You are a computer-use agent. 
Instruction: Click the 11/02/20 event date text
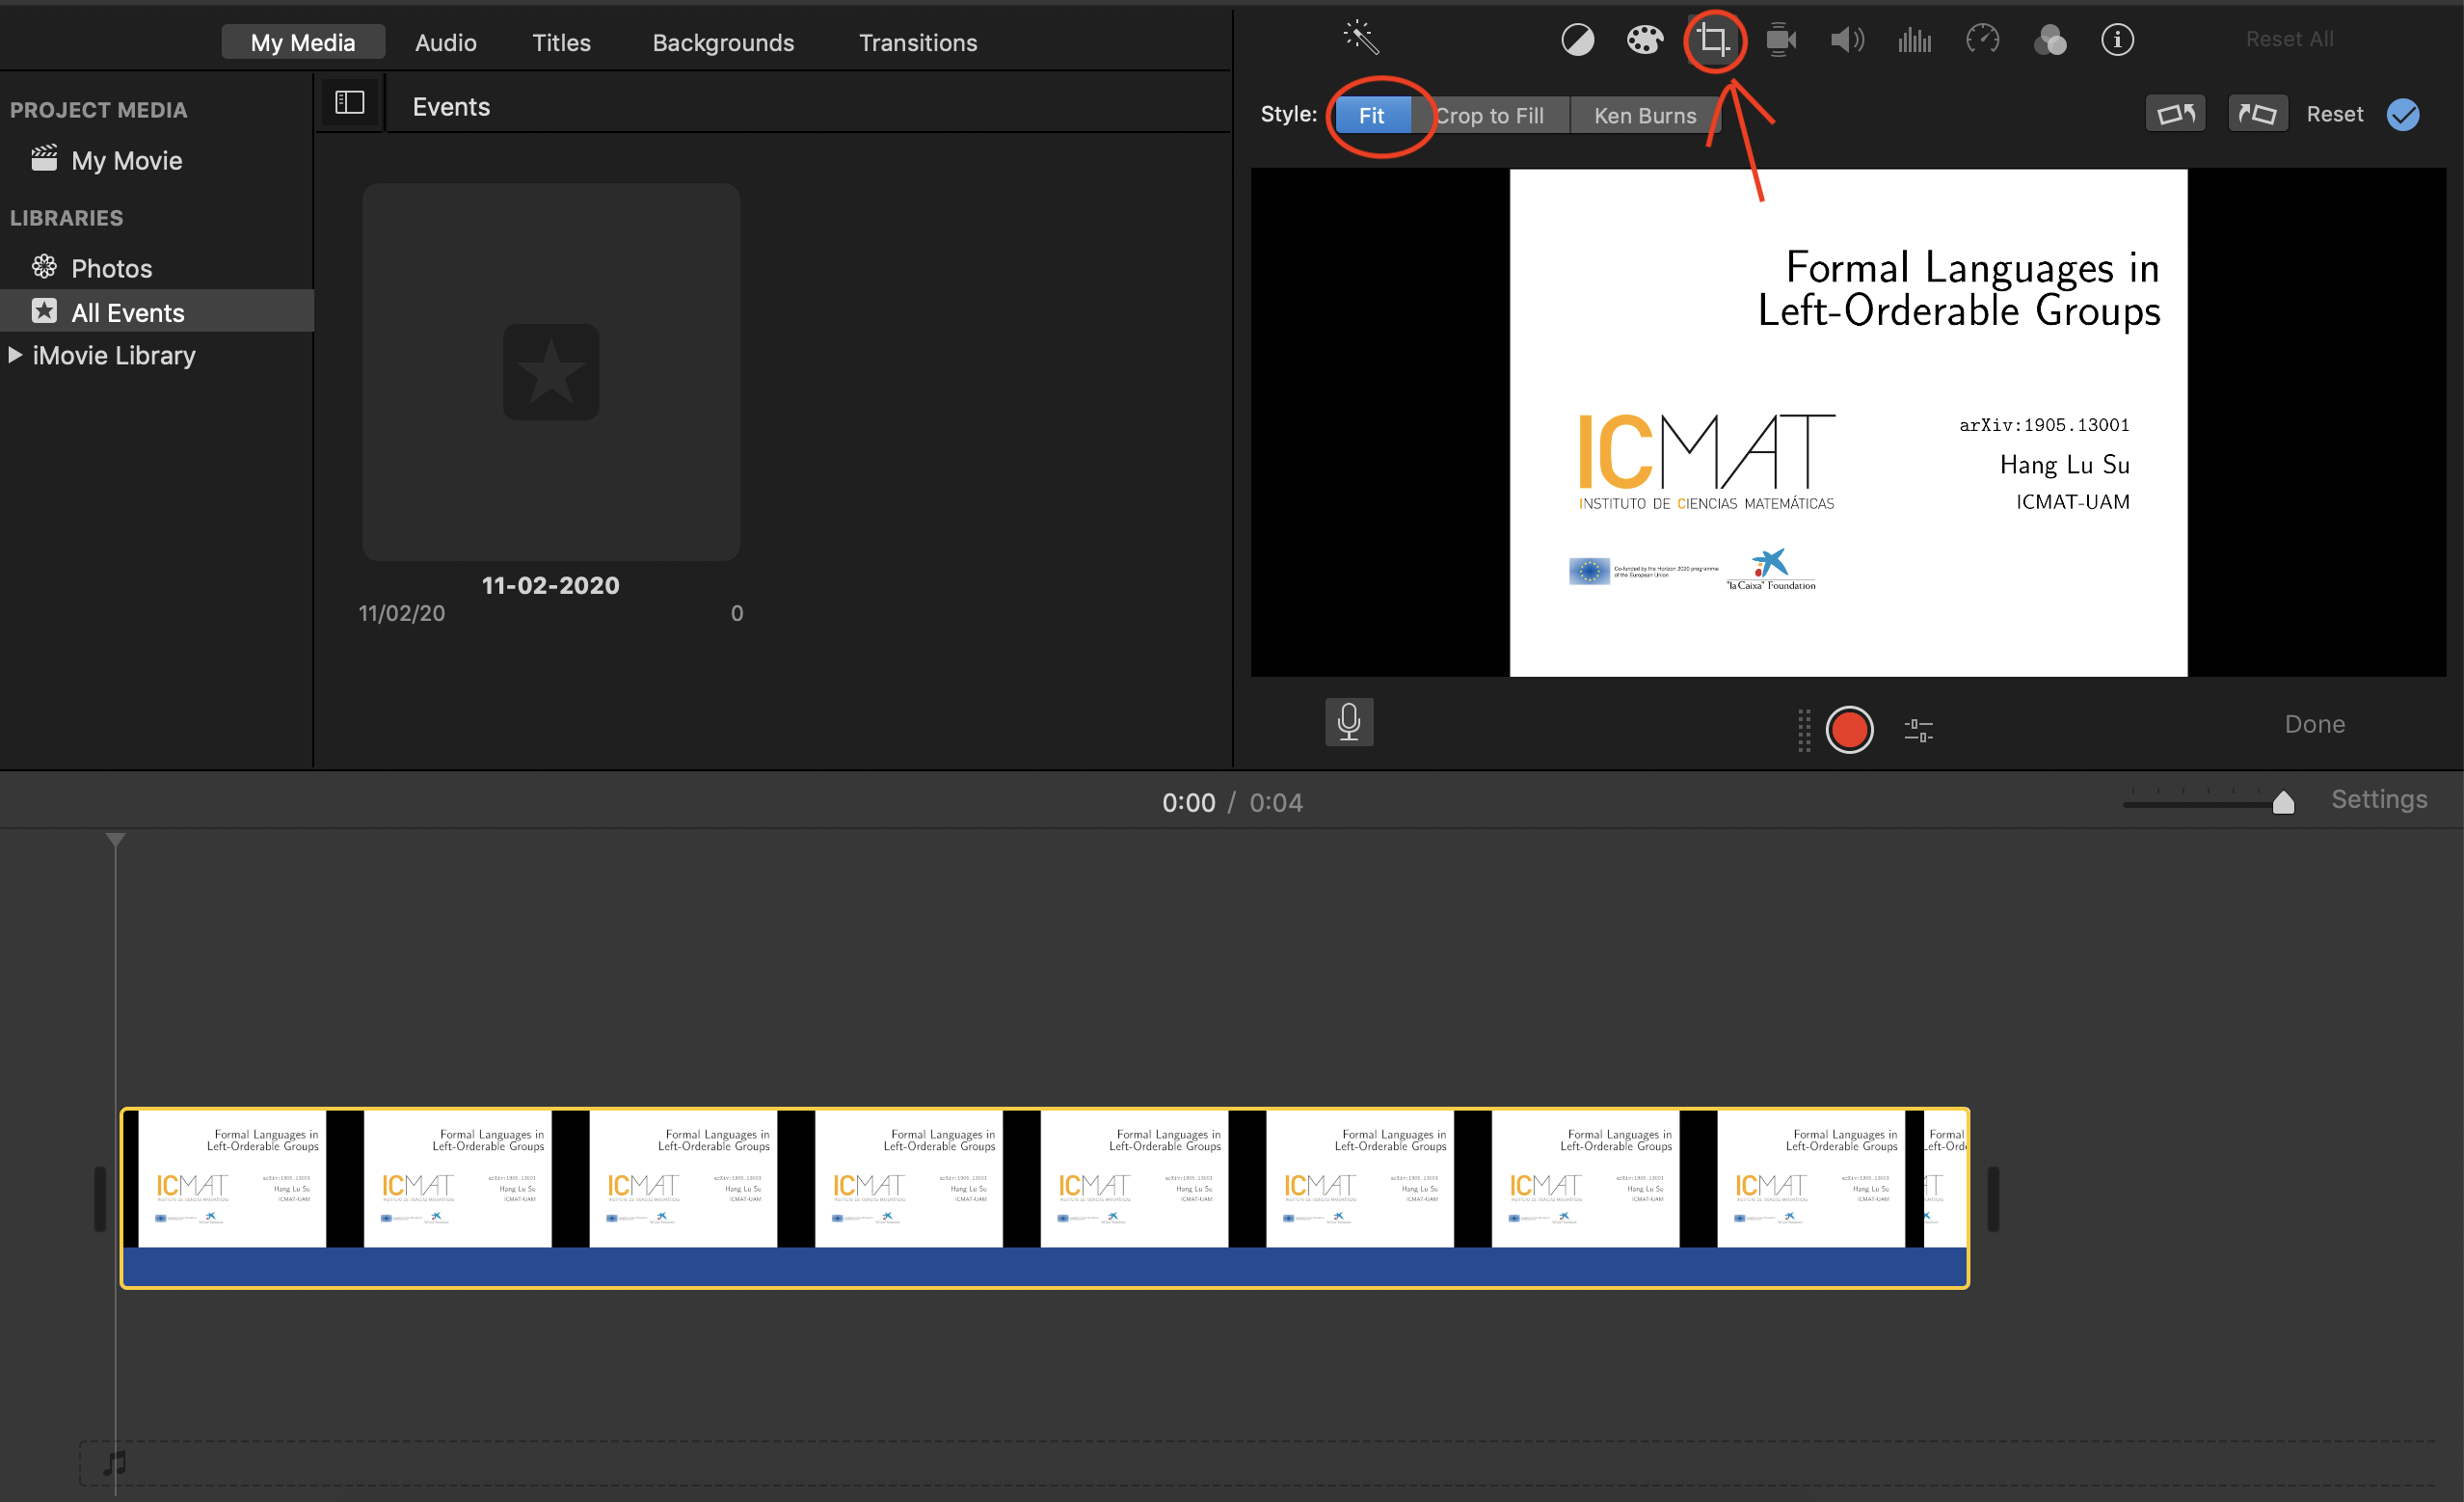tap(402, 613)
